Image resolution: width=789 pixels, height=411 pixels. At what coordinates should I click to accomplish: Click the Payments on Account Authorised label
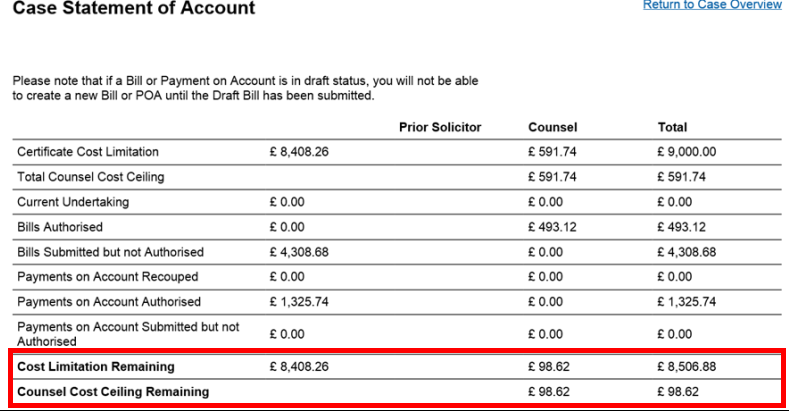(x=109, y=302)
